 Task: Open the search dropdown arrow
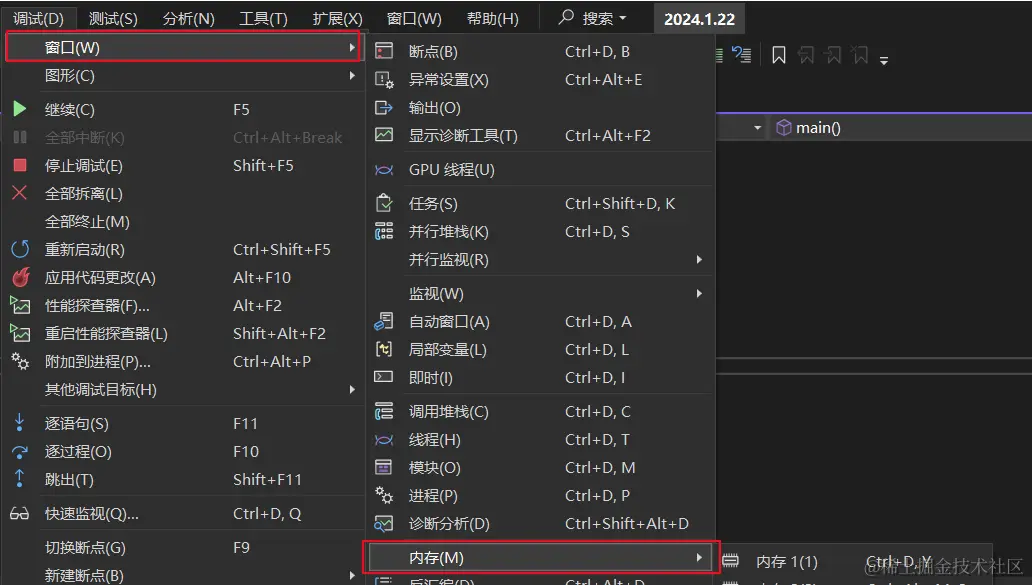623,18
